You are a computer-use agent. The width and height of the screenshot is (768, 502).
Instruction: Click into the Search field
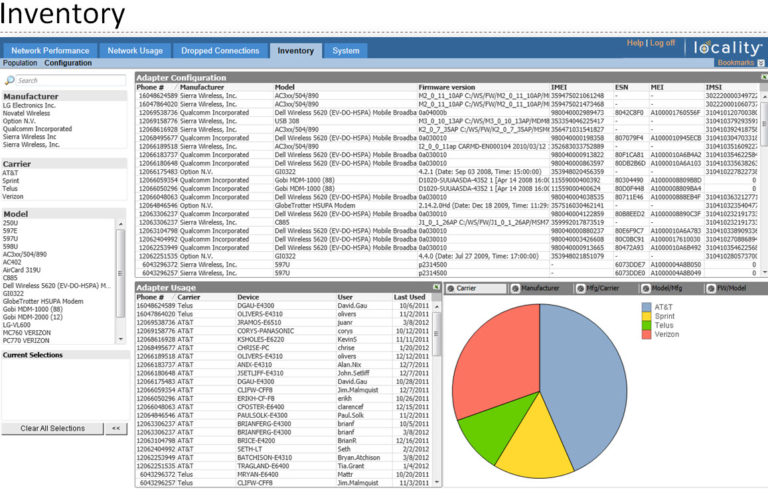pos(70,80)
